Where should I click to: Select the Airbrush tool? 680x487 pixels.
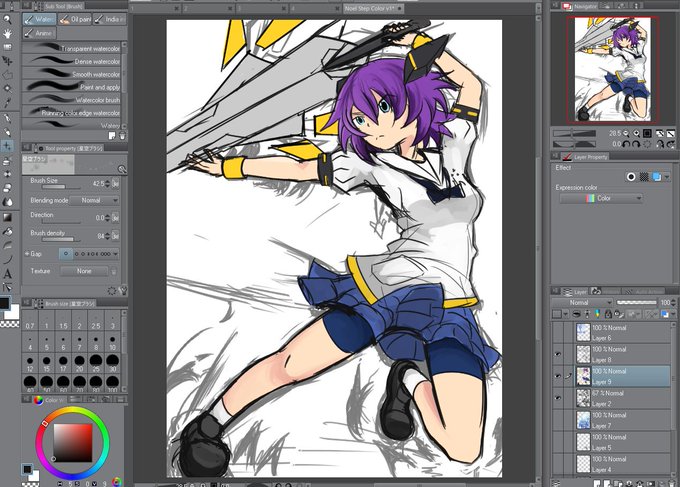click(x=7, y=161)
